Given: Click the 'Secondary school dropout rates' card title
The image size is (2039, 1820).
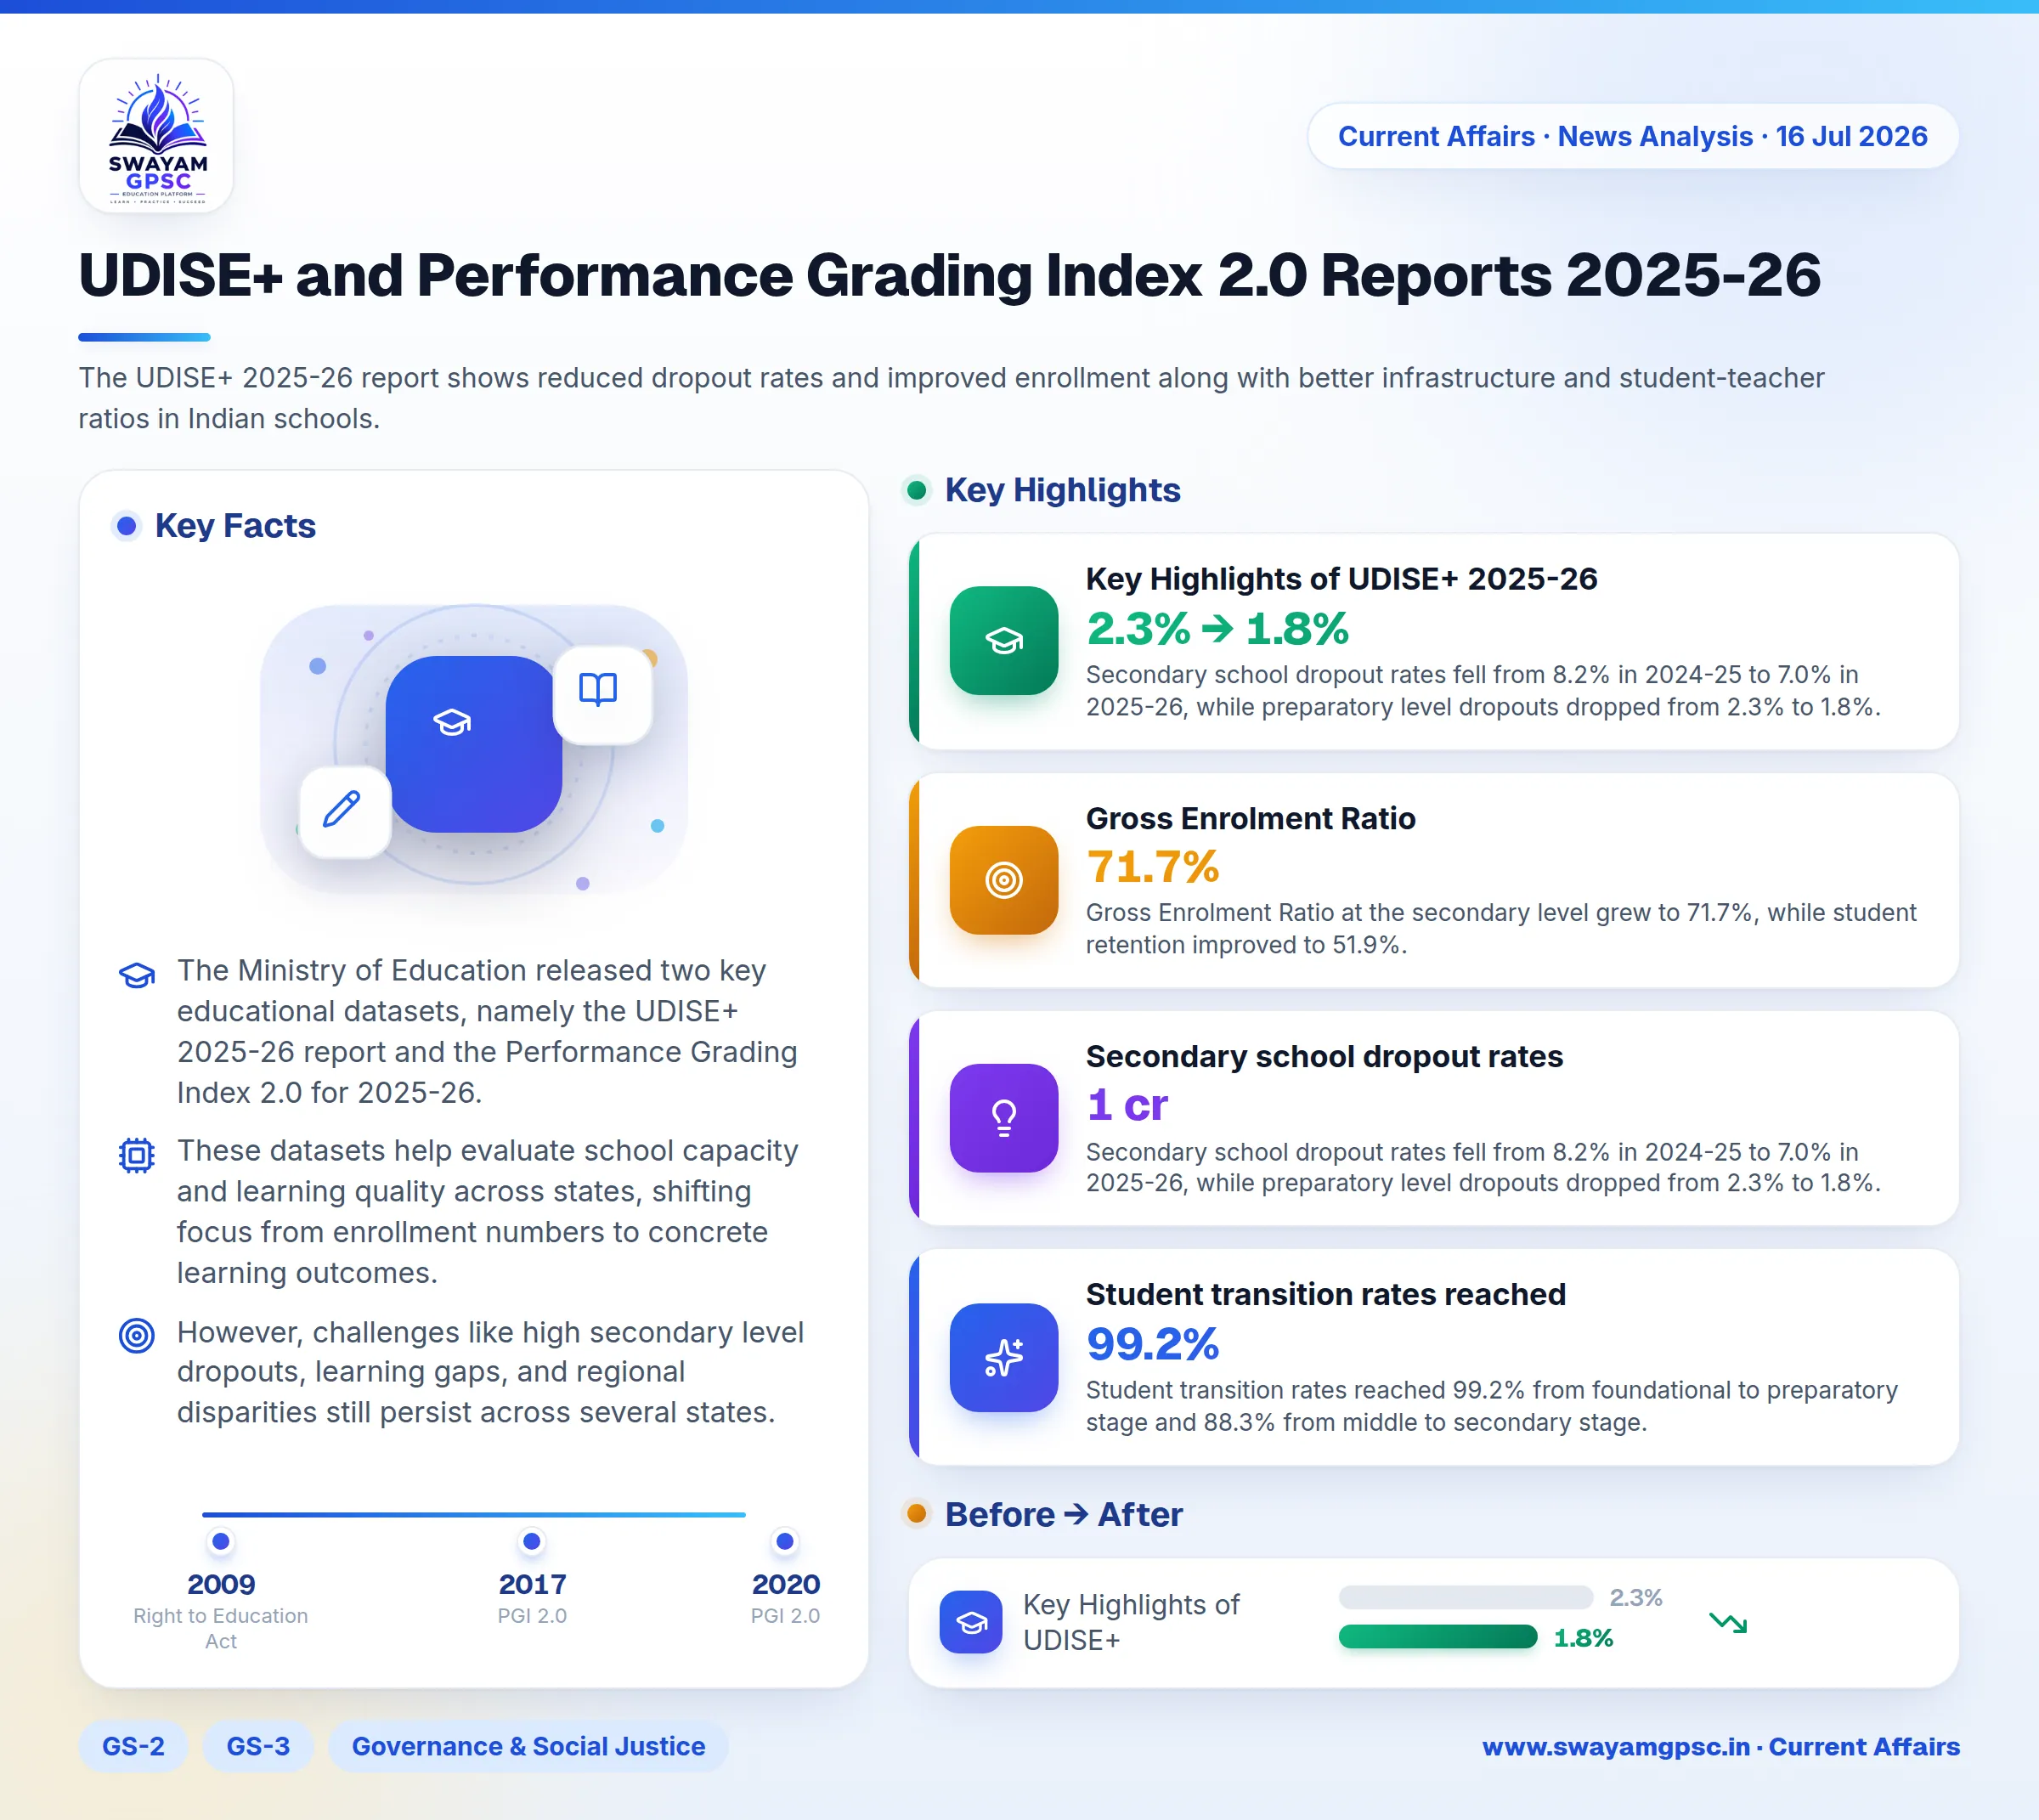Looking at the screenshot, I should pyautogui.click(x=1324, y=1056).
